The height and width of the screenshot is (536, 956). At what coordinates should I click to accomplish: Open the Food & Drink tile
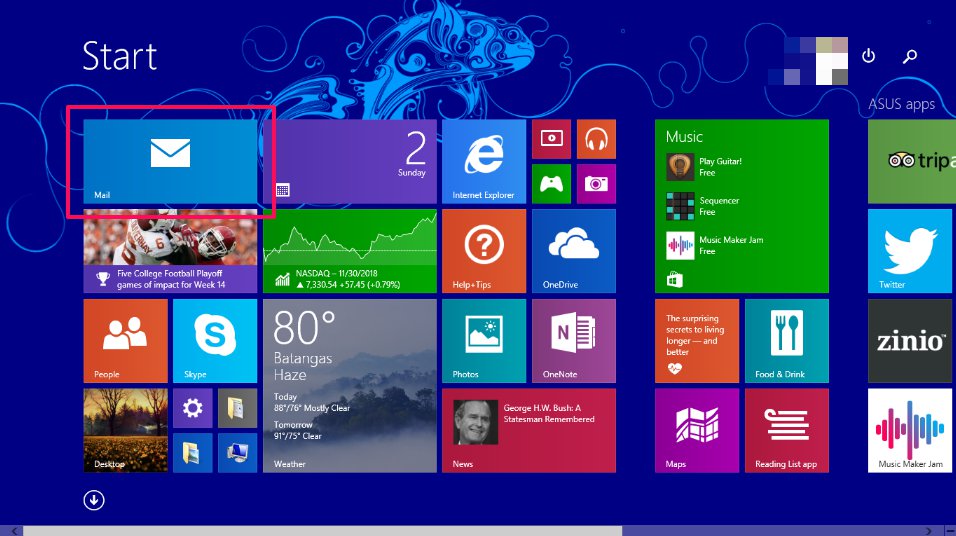[787, 341]
